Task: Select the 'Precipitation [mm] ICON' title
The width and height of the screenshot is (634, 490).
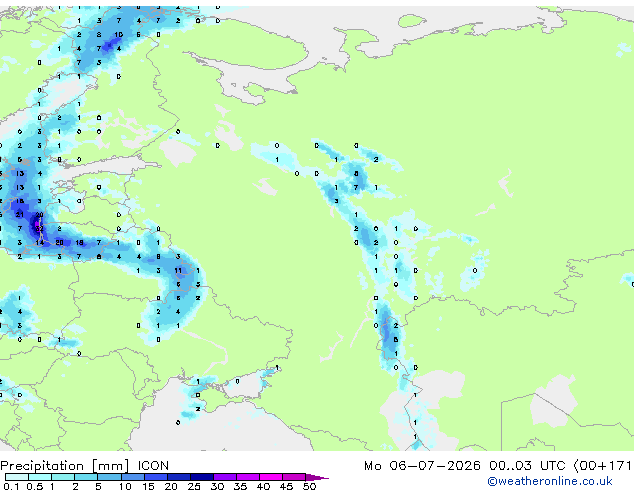Action: pyautogui.click(x=85, y=466)
